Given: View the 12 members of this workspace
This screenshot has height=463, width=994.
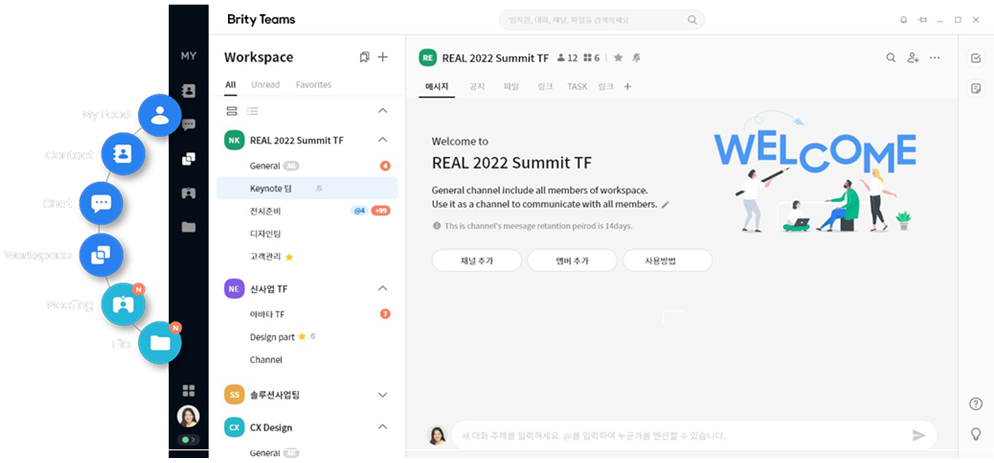Looking at the screenshot, I should [567, 58].
